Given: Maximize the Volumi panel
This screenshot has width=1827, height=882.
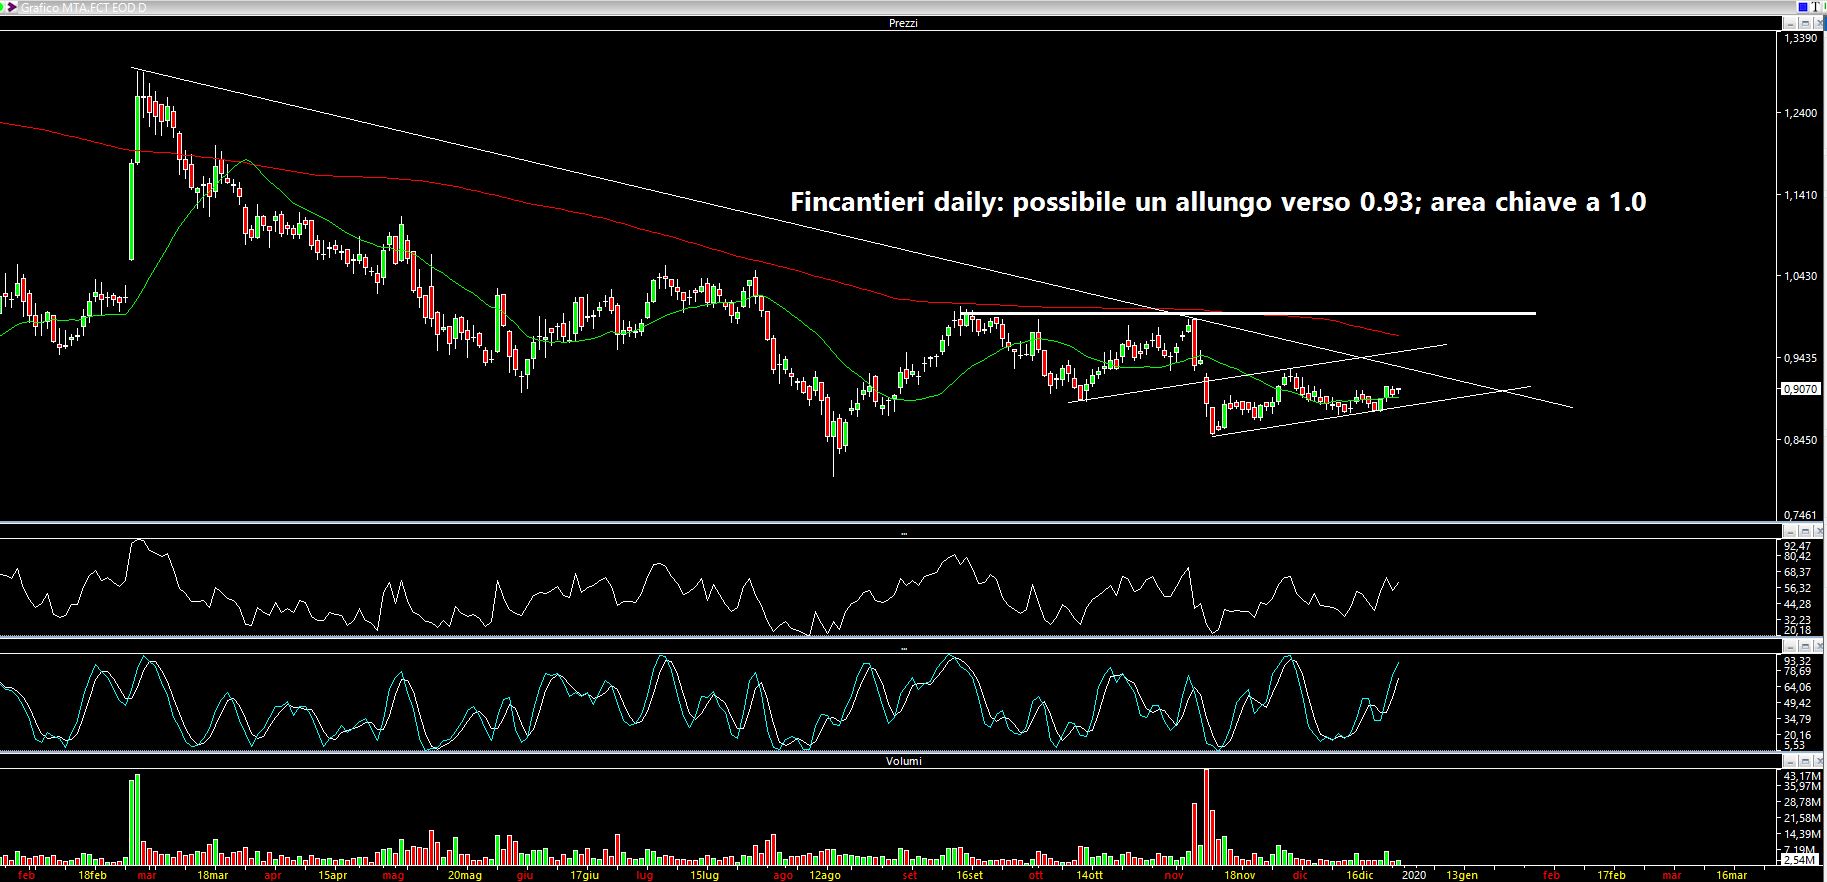Looking at the screenshot, I should pos(1805,761).
